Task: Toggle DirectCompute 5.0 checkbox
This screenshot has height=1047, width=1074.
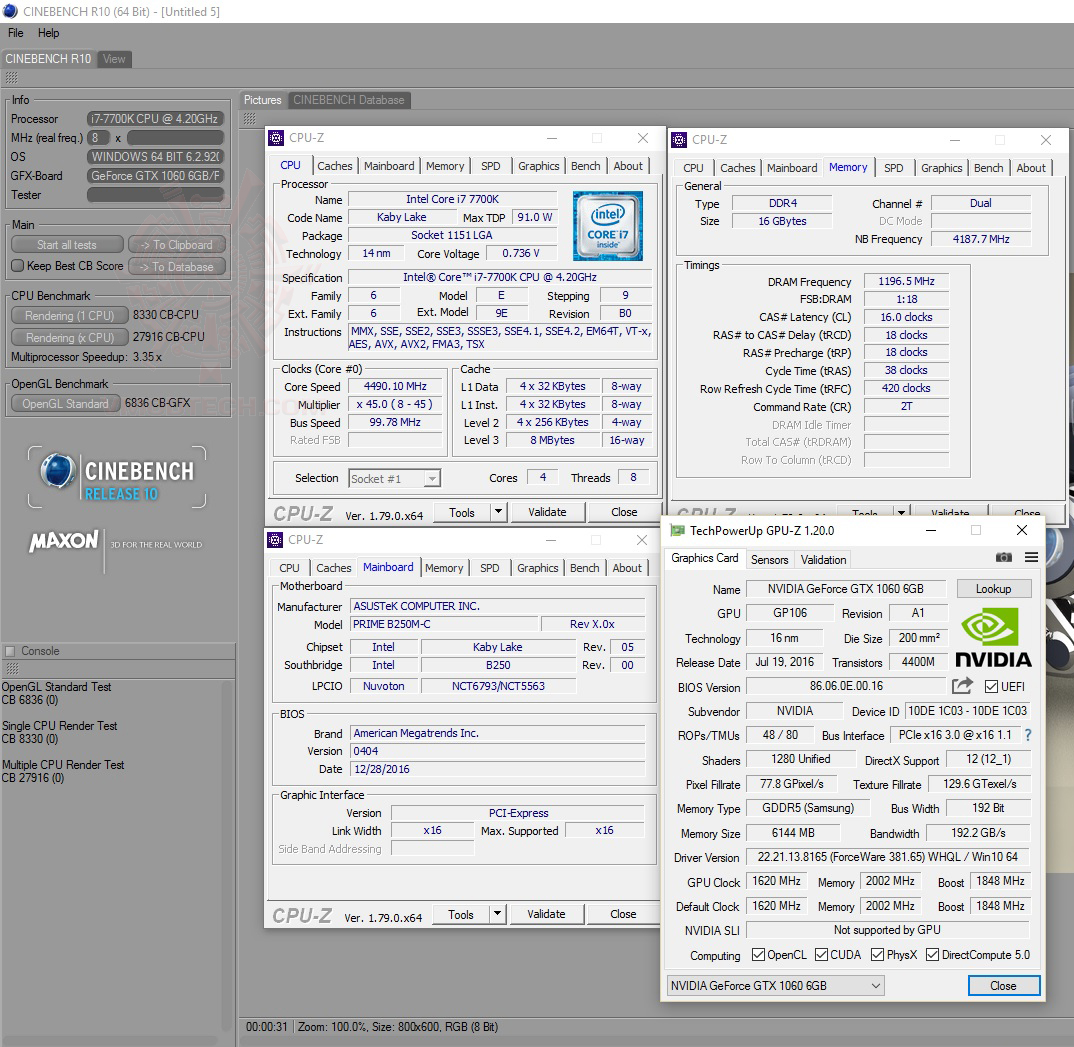Action: point(932,955)
